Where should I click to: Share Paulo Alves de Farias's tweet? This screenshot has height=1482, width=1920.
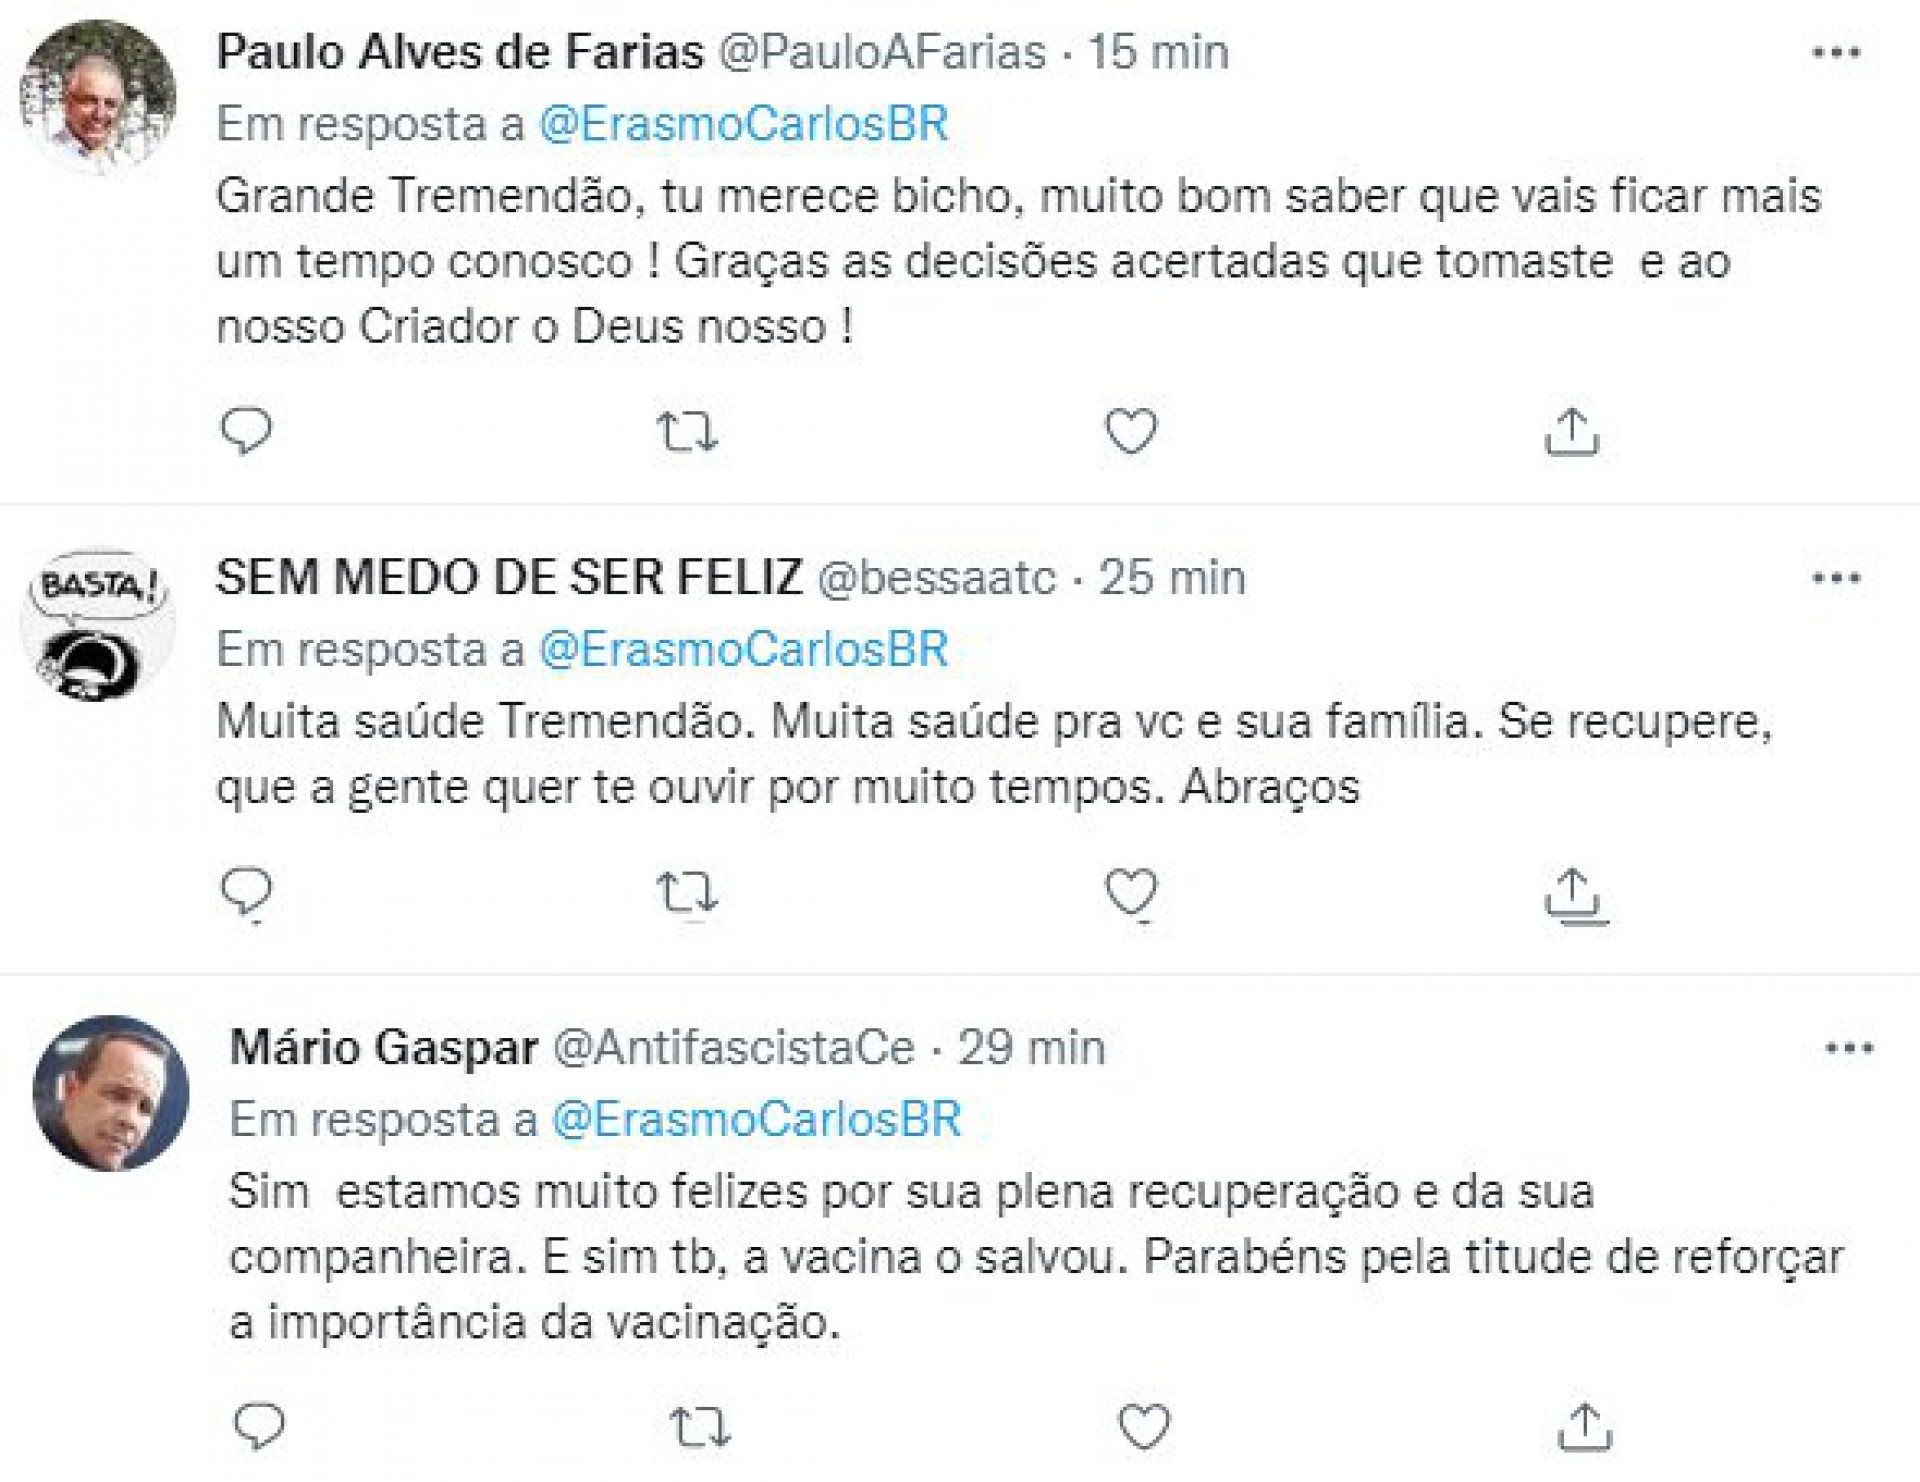[1572, 432]
